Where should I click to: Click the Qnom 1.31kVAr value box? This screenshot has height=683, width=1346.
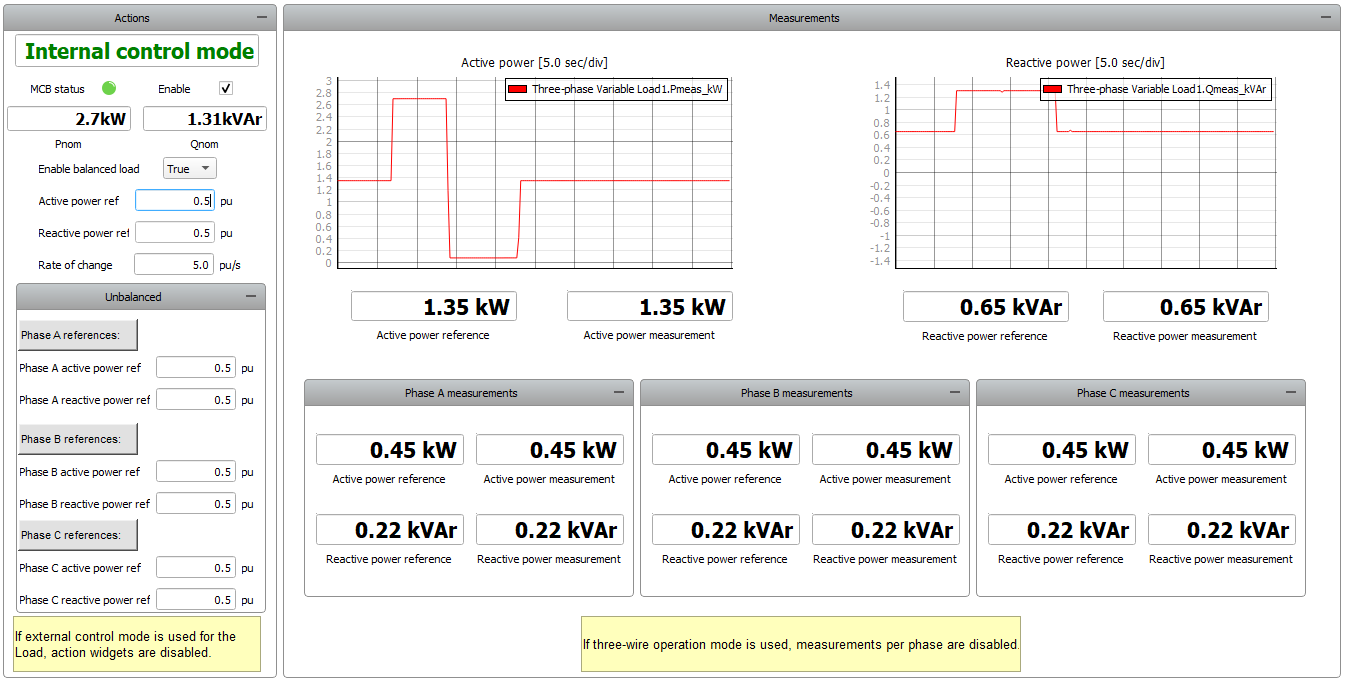pyautogui.click(x=205, y=119)
